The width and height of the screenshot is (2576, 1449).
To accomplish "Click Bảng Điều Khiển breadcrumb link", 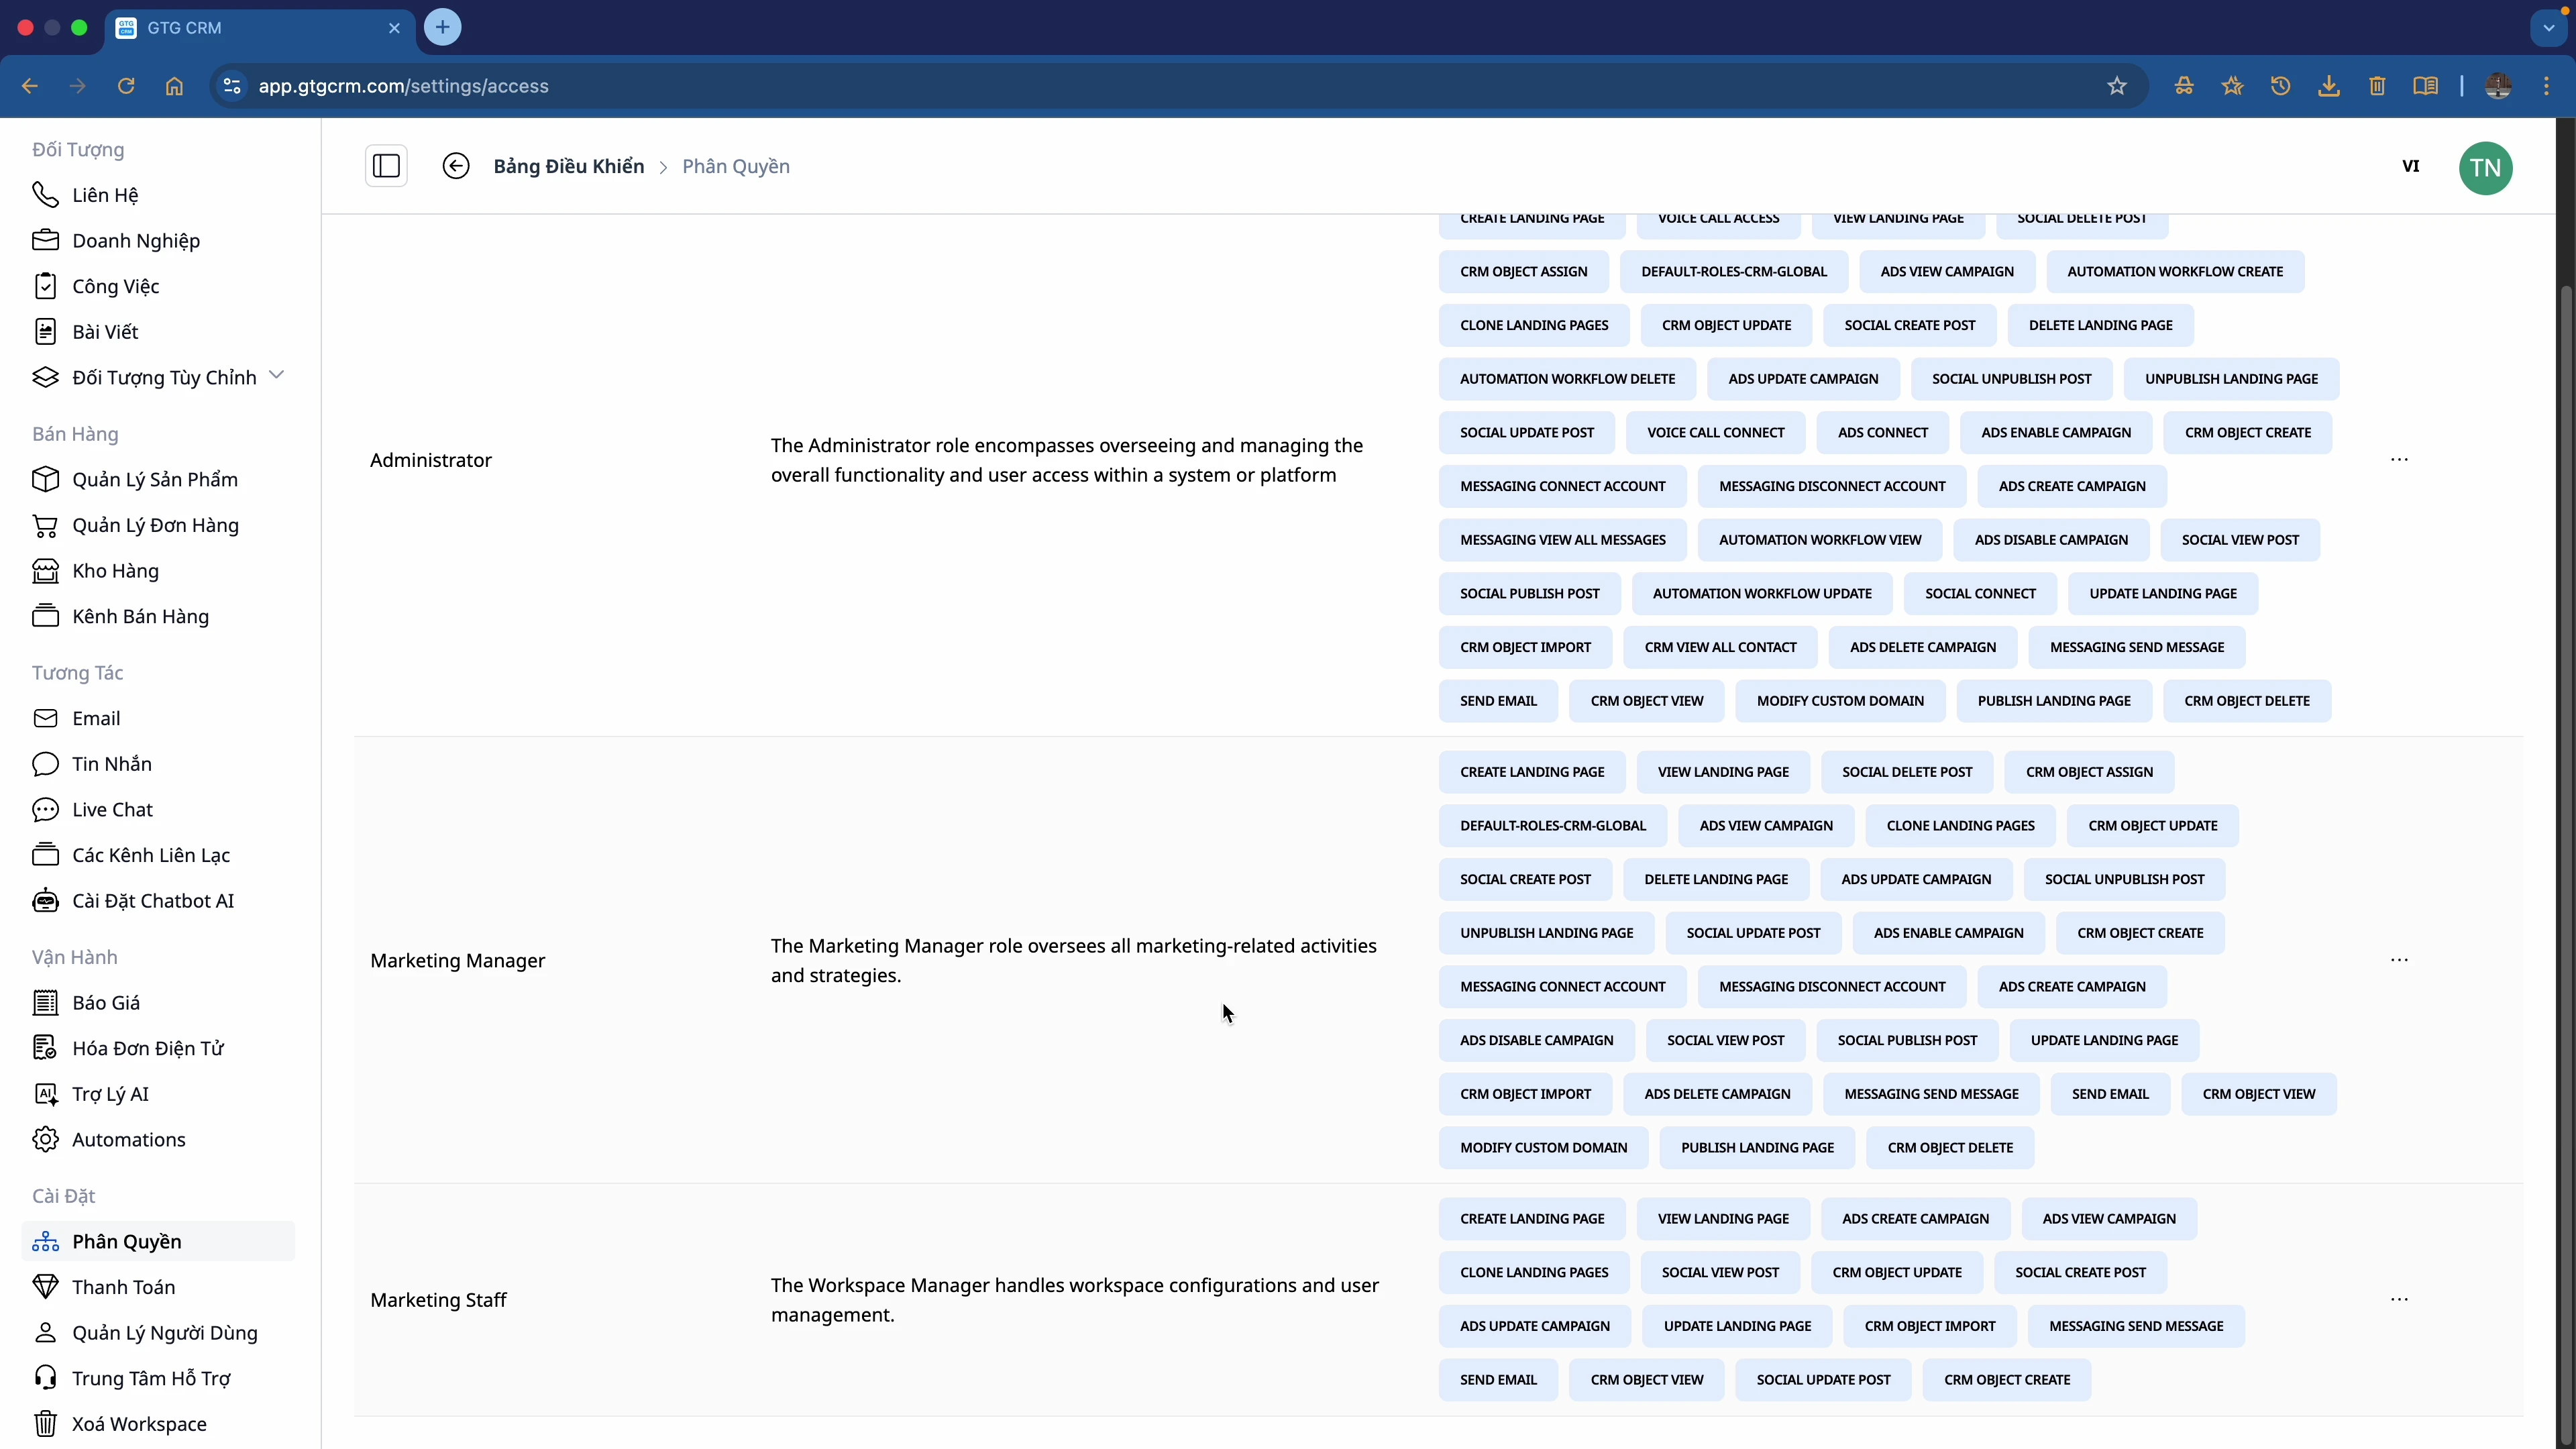I will (568, 166).
